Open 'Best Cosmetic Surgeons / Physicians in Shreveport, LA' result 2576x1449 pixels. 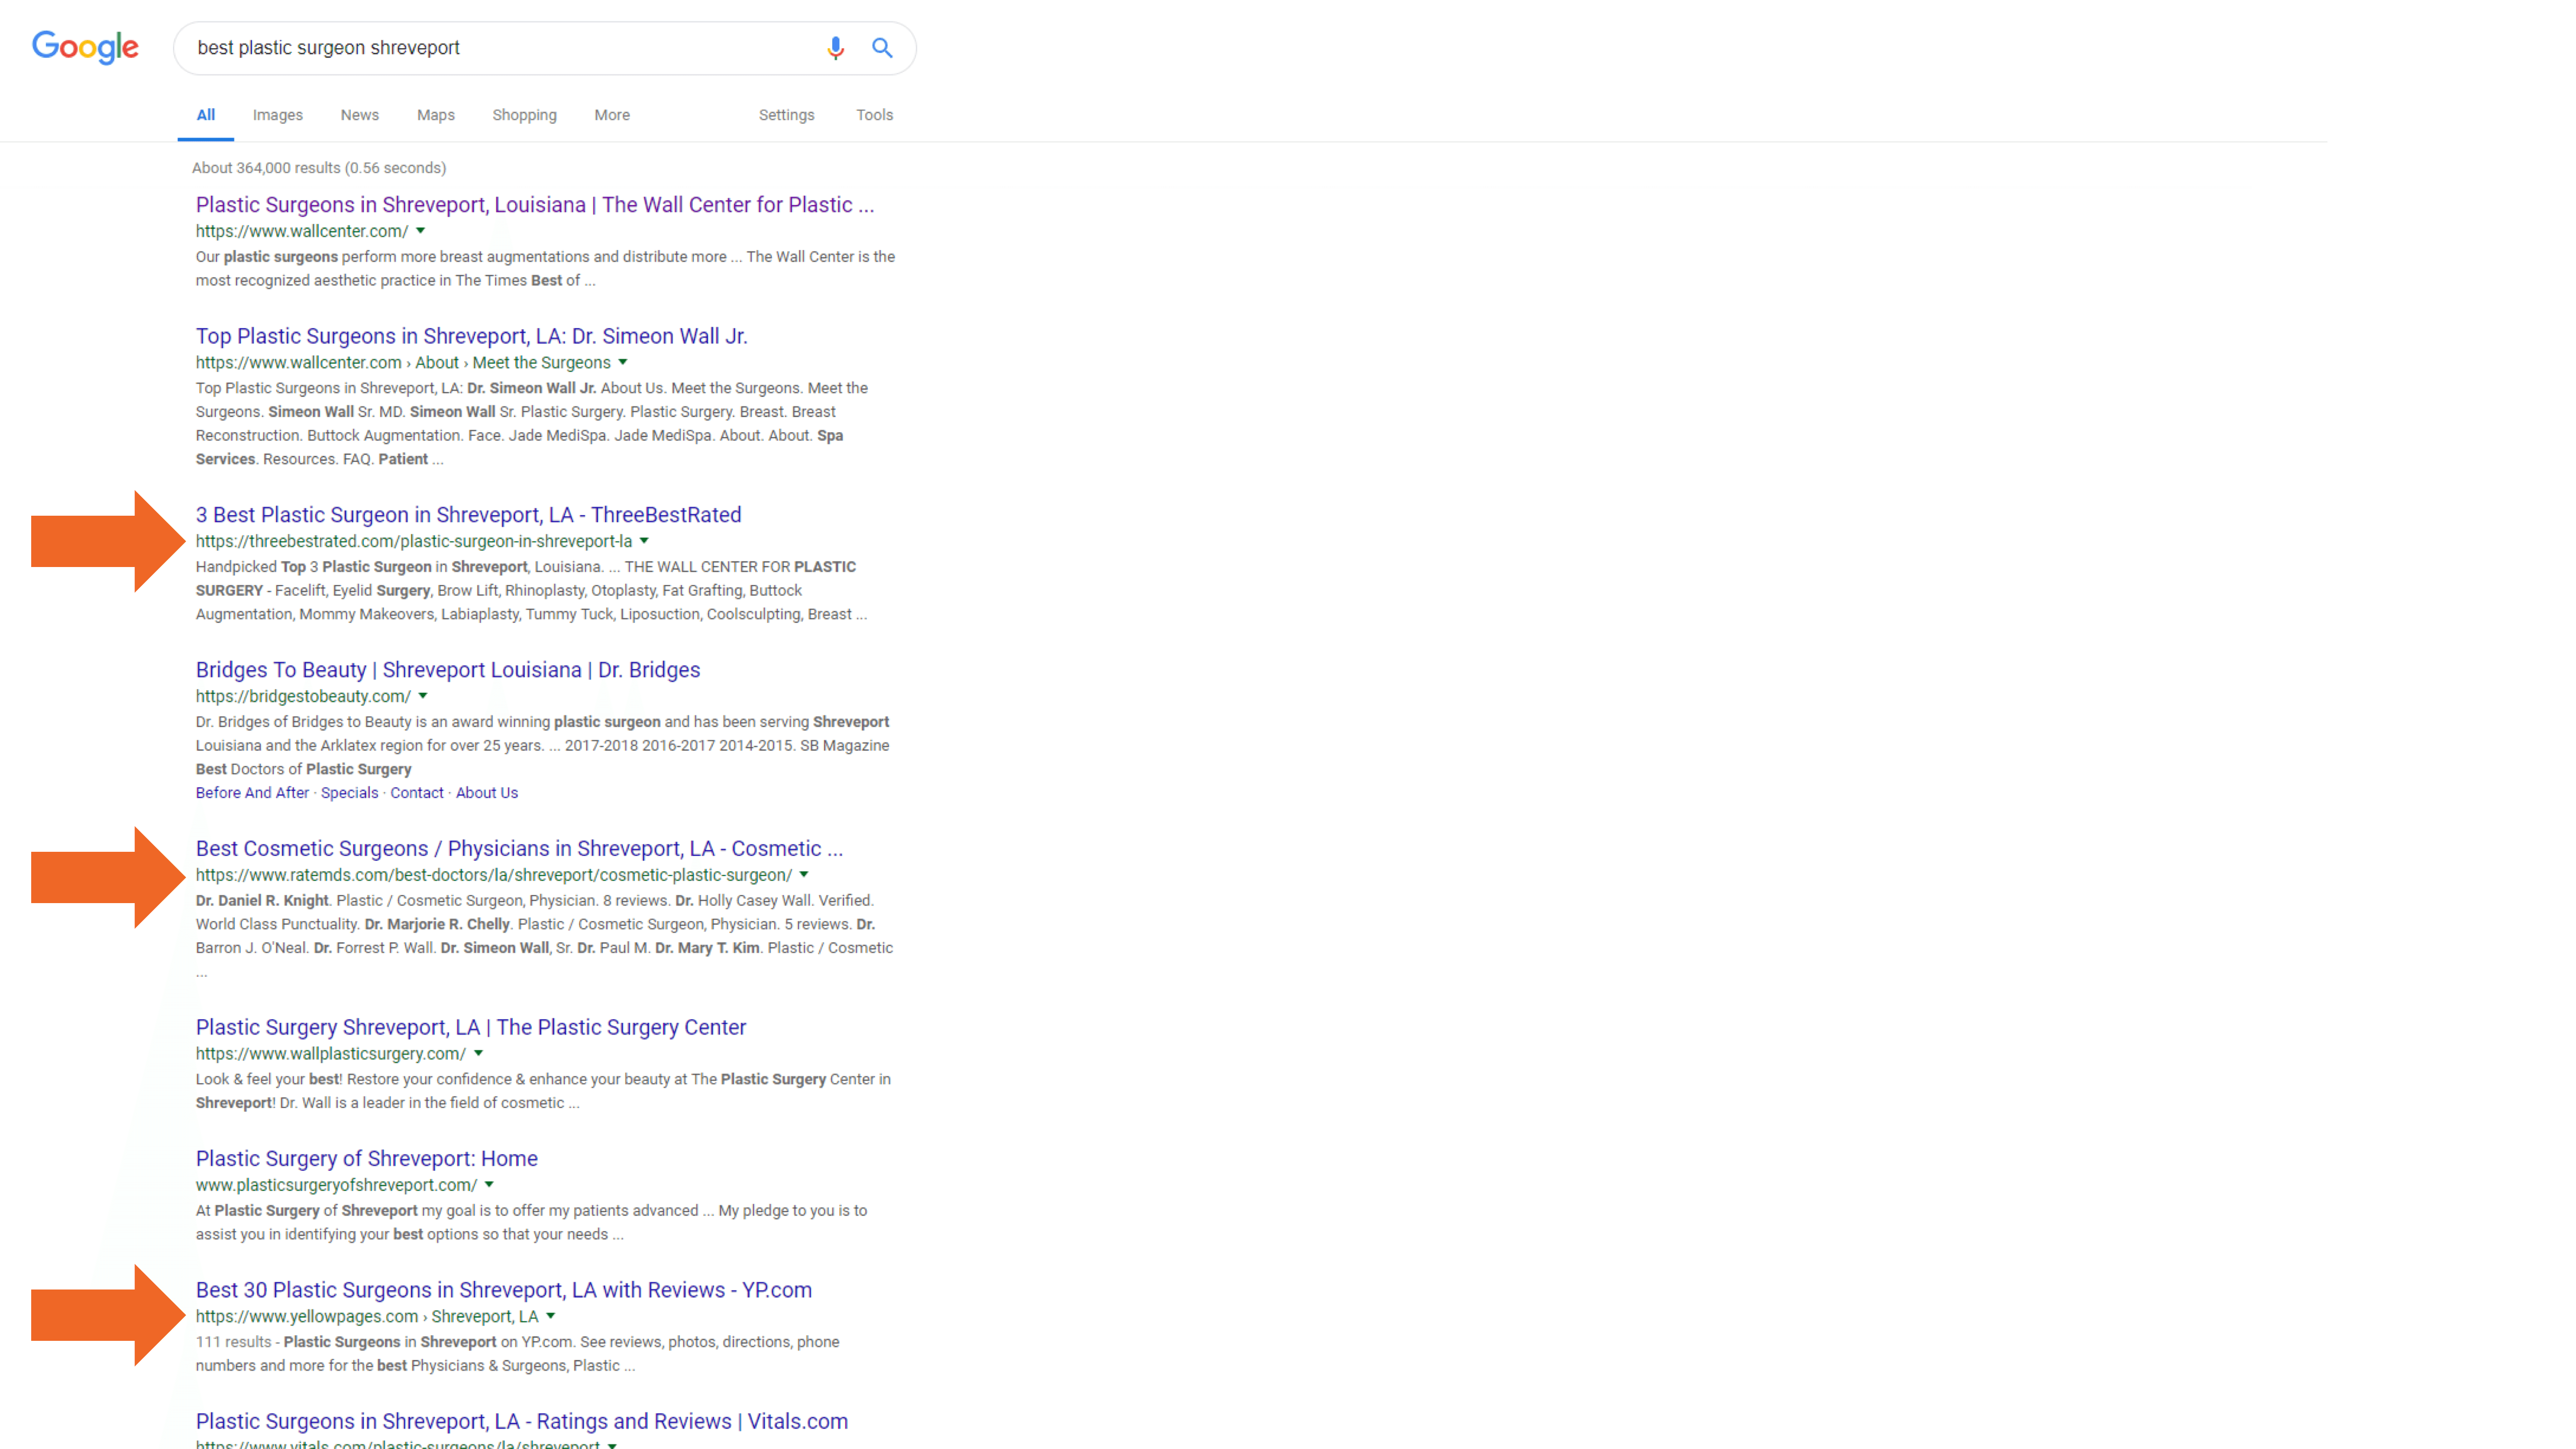[x=520, y=849]
